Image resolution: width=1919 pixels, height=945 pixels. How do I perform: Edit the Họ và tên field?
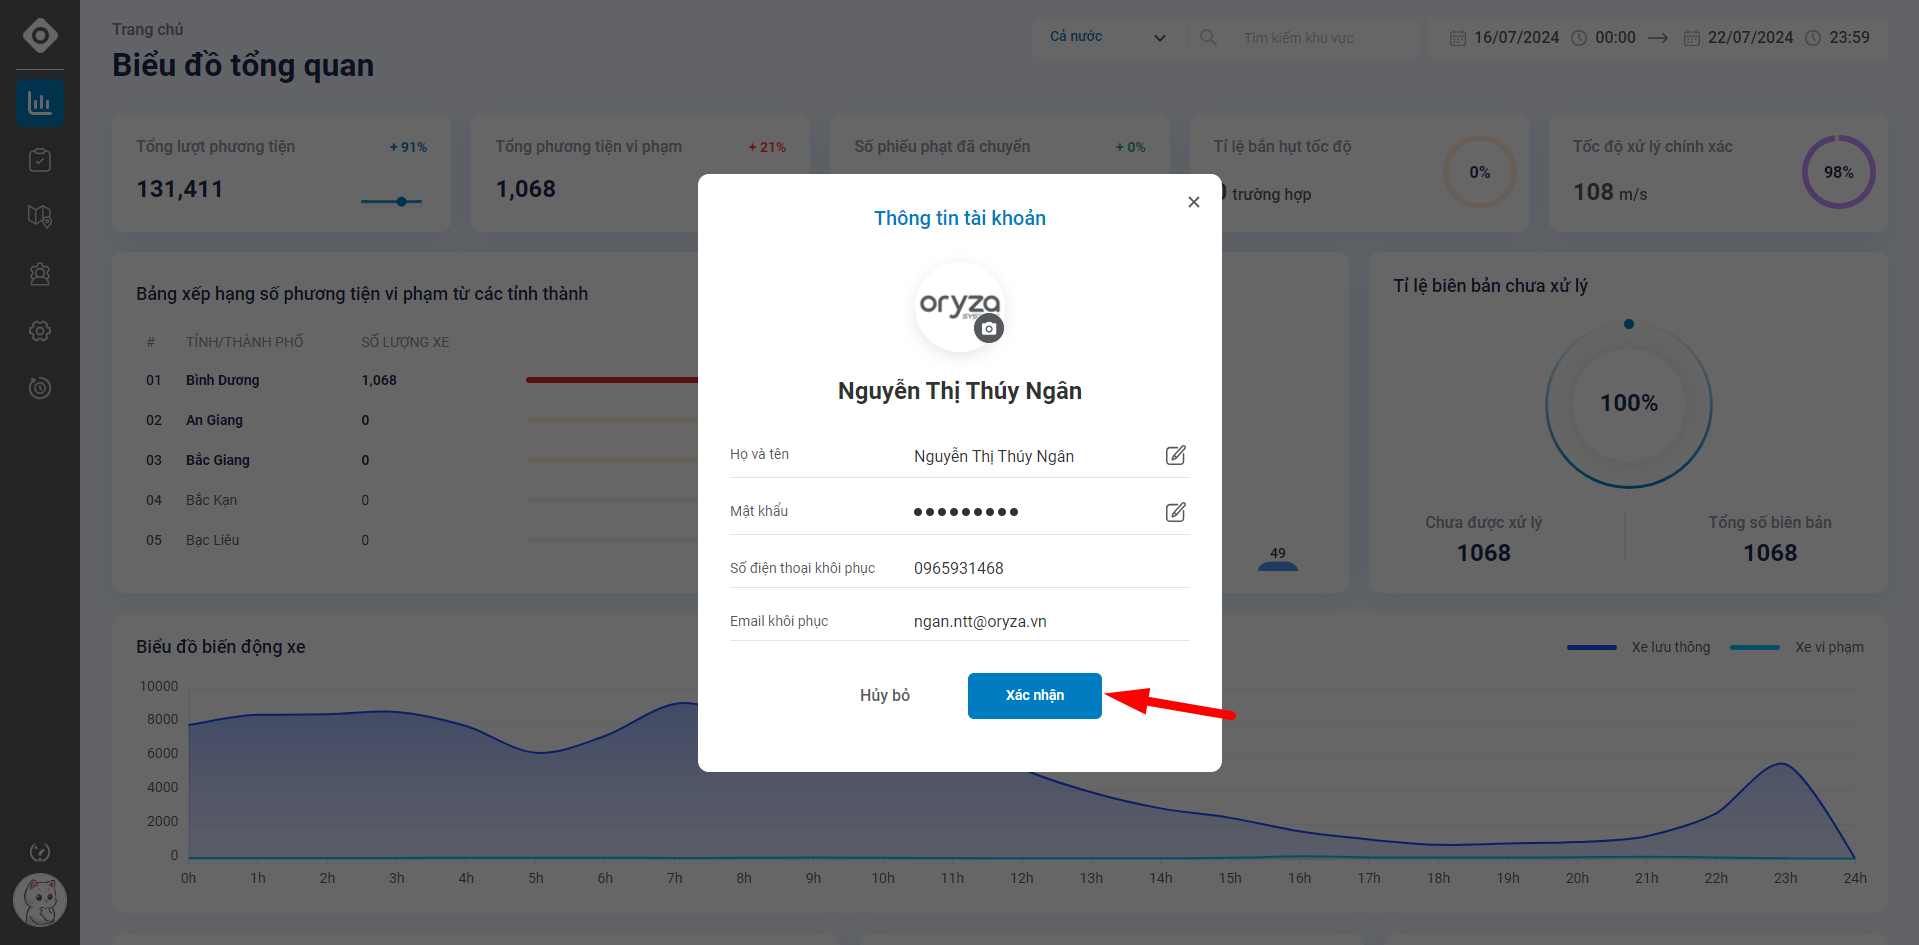1175,455
